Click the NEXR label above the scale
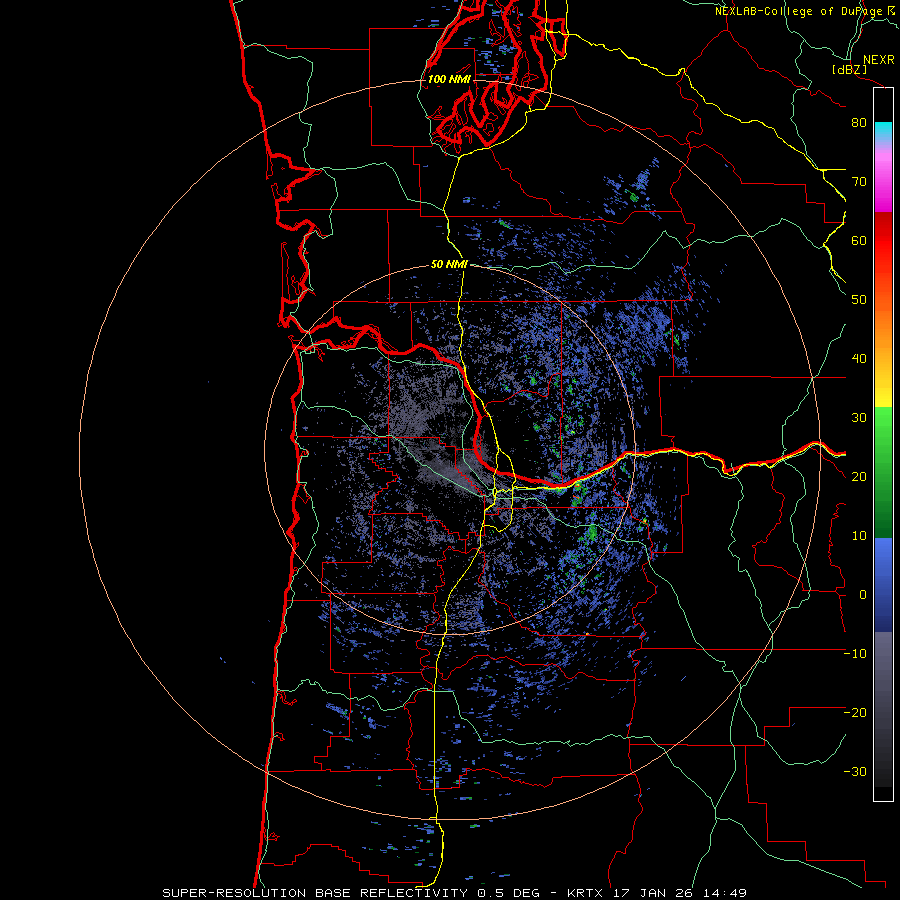The width and height of the screenshot is (900, 900). 879,60
